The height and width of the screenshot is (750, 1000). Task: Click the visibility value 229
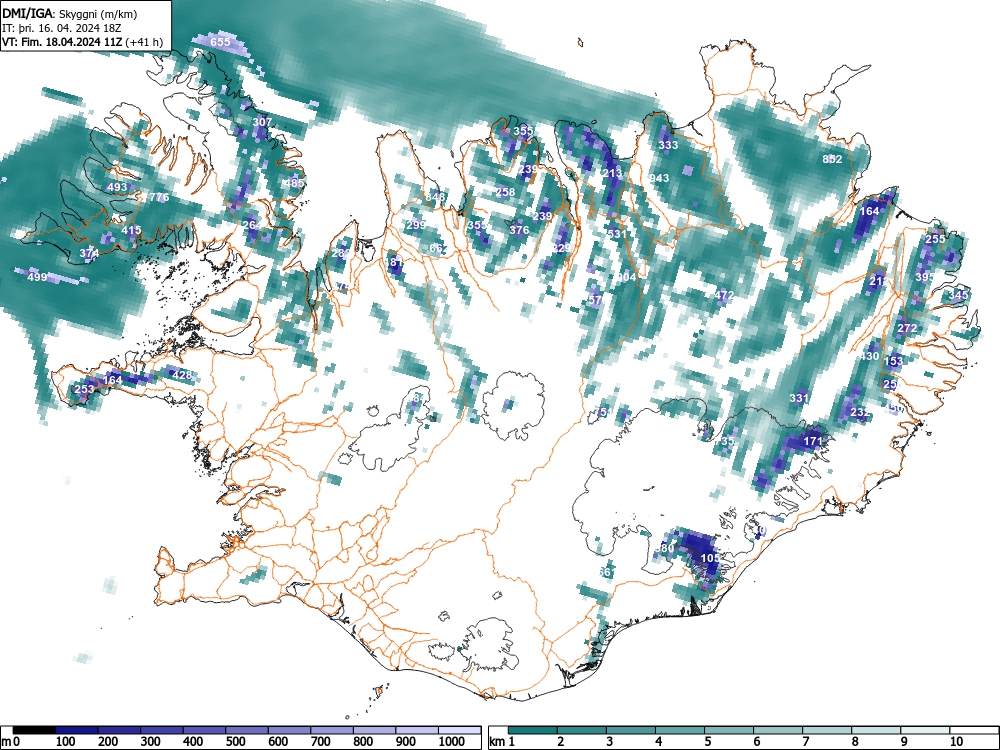click(561, 248)
